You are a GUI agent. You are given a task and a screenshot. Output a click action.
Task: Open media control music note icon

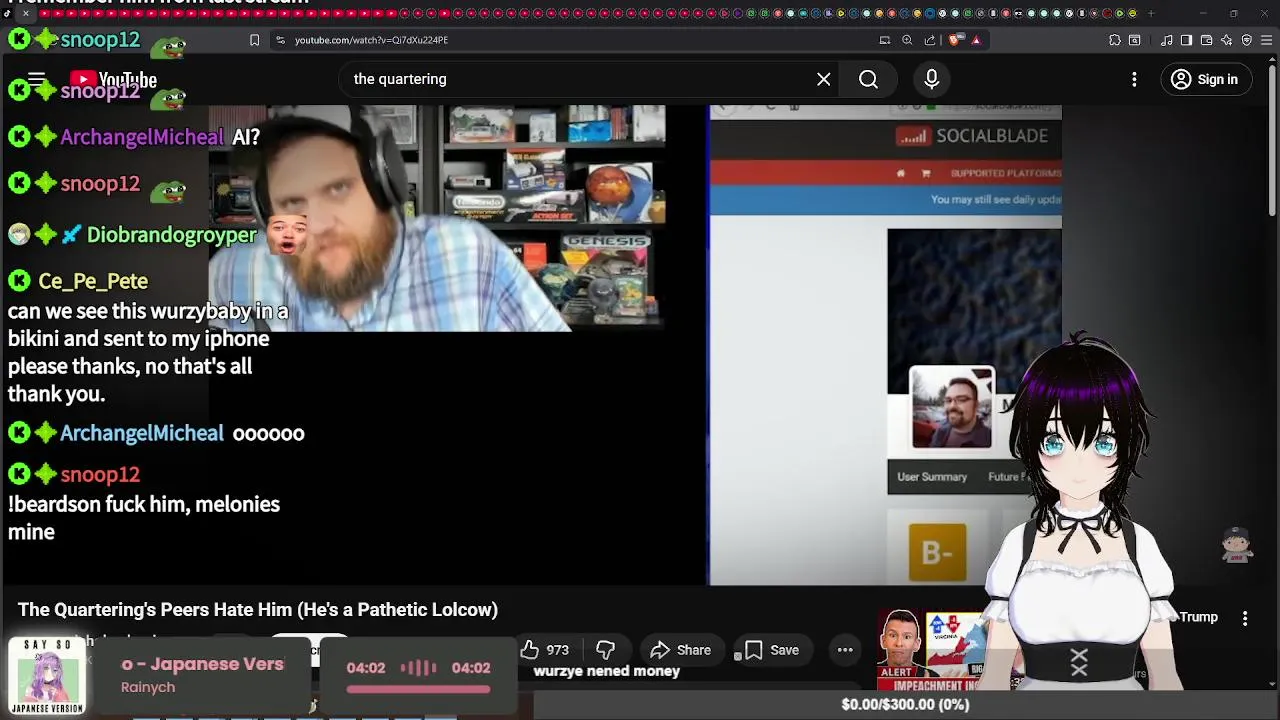coord(1167,40)
